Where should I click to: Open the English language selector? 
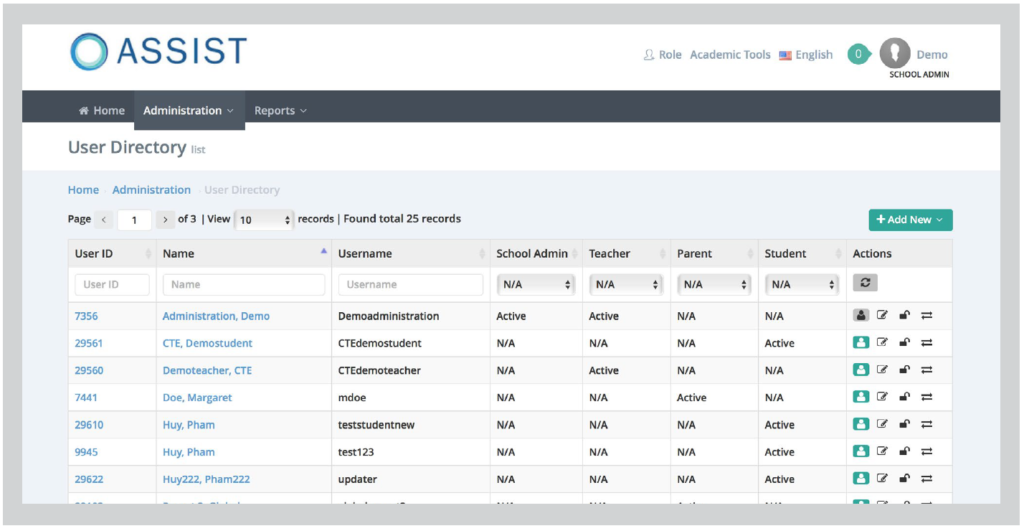[x=806, y=55]
